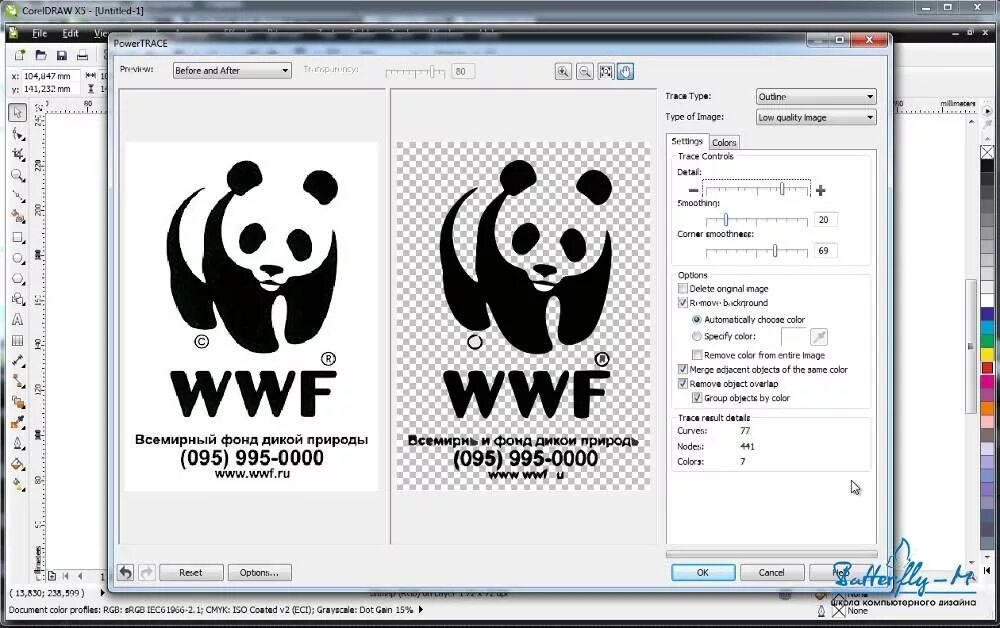Click the Save disk icon

(x=62, y=55)
